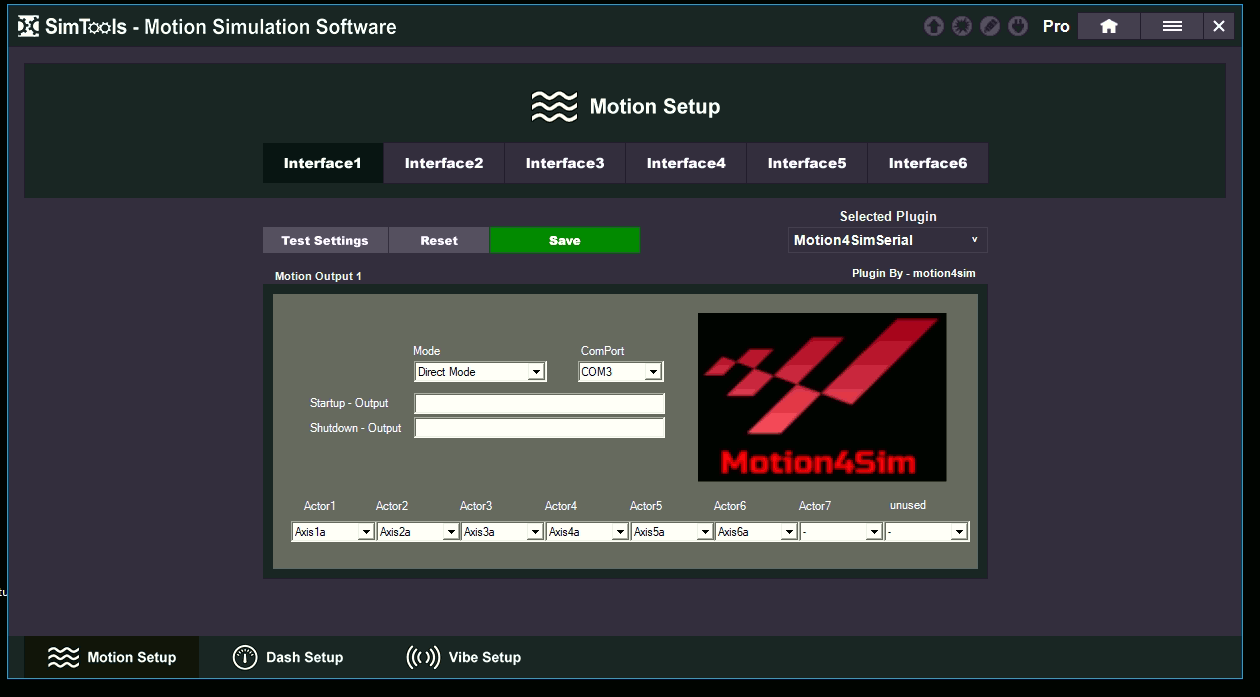Select Motion Setup in bottom bar
The width and height of the screenshot is (1260, 697).
click(112, 657)
